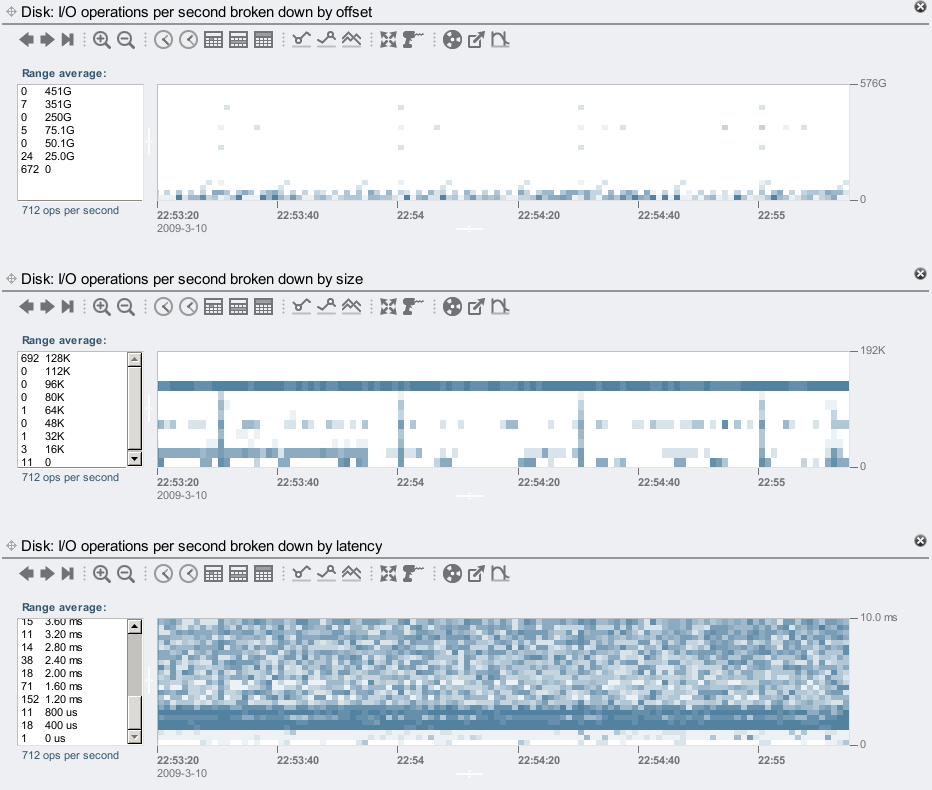The height and width of the screenshot is (790, 932).
Task: Jump to latest time in size panel
Action: click(67, 307)
